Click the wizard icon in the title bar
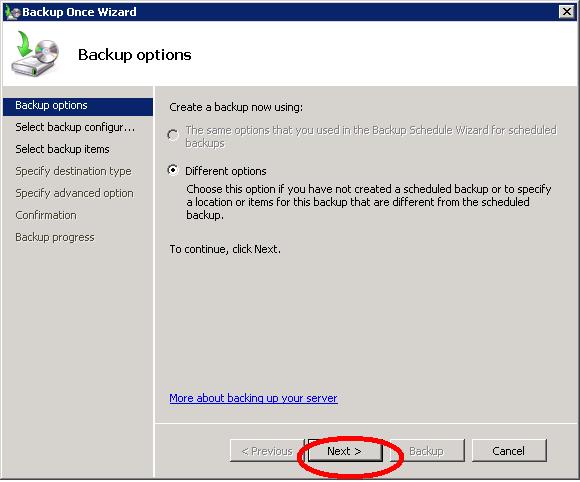This screenshot has width=580, height=482. coord(12,12)
